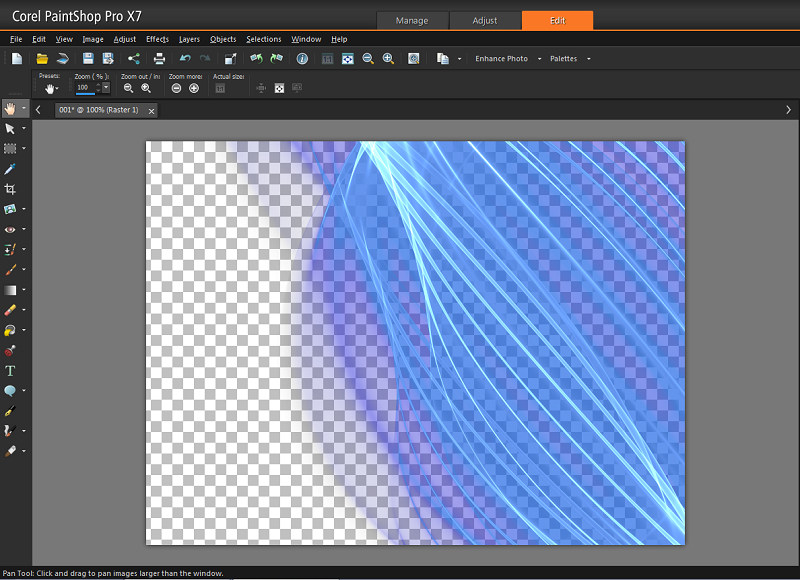Select the Text tool

point(10,371)
